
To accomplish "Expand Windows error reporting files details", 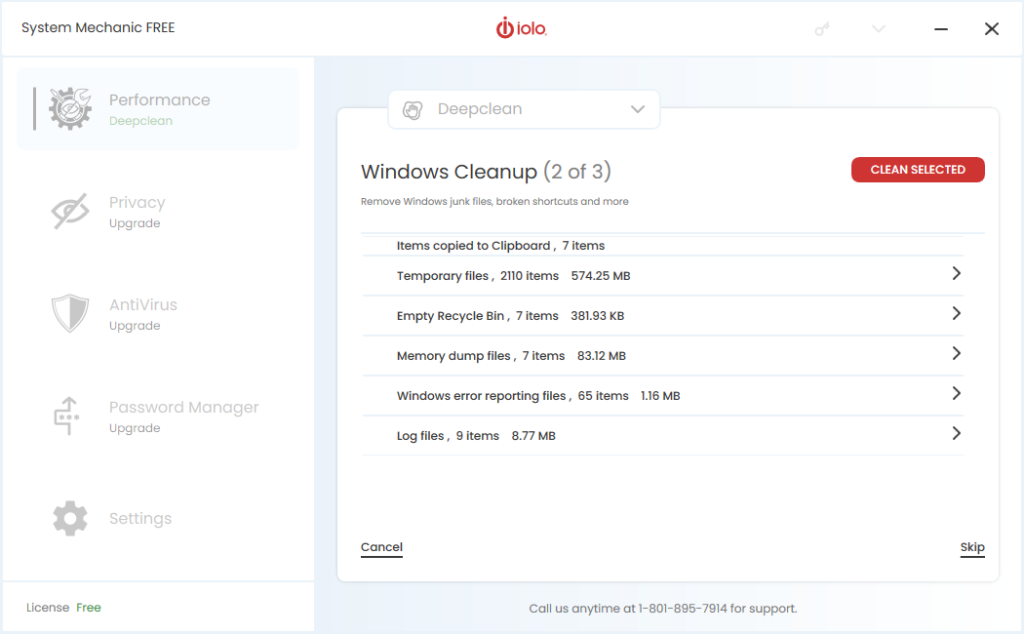I will (x=955, y=393).
